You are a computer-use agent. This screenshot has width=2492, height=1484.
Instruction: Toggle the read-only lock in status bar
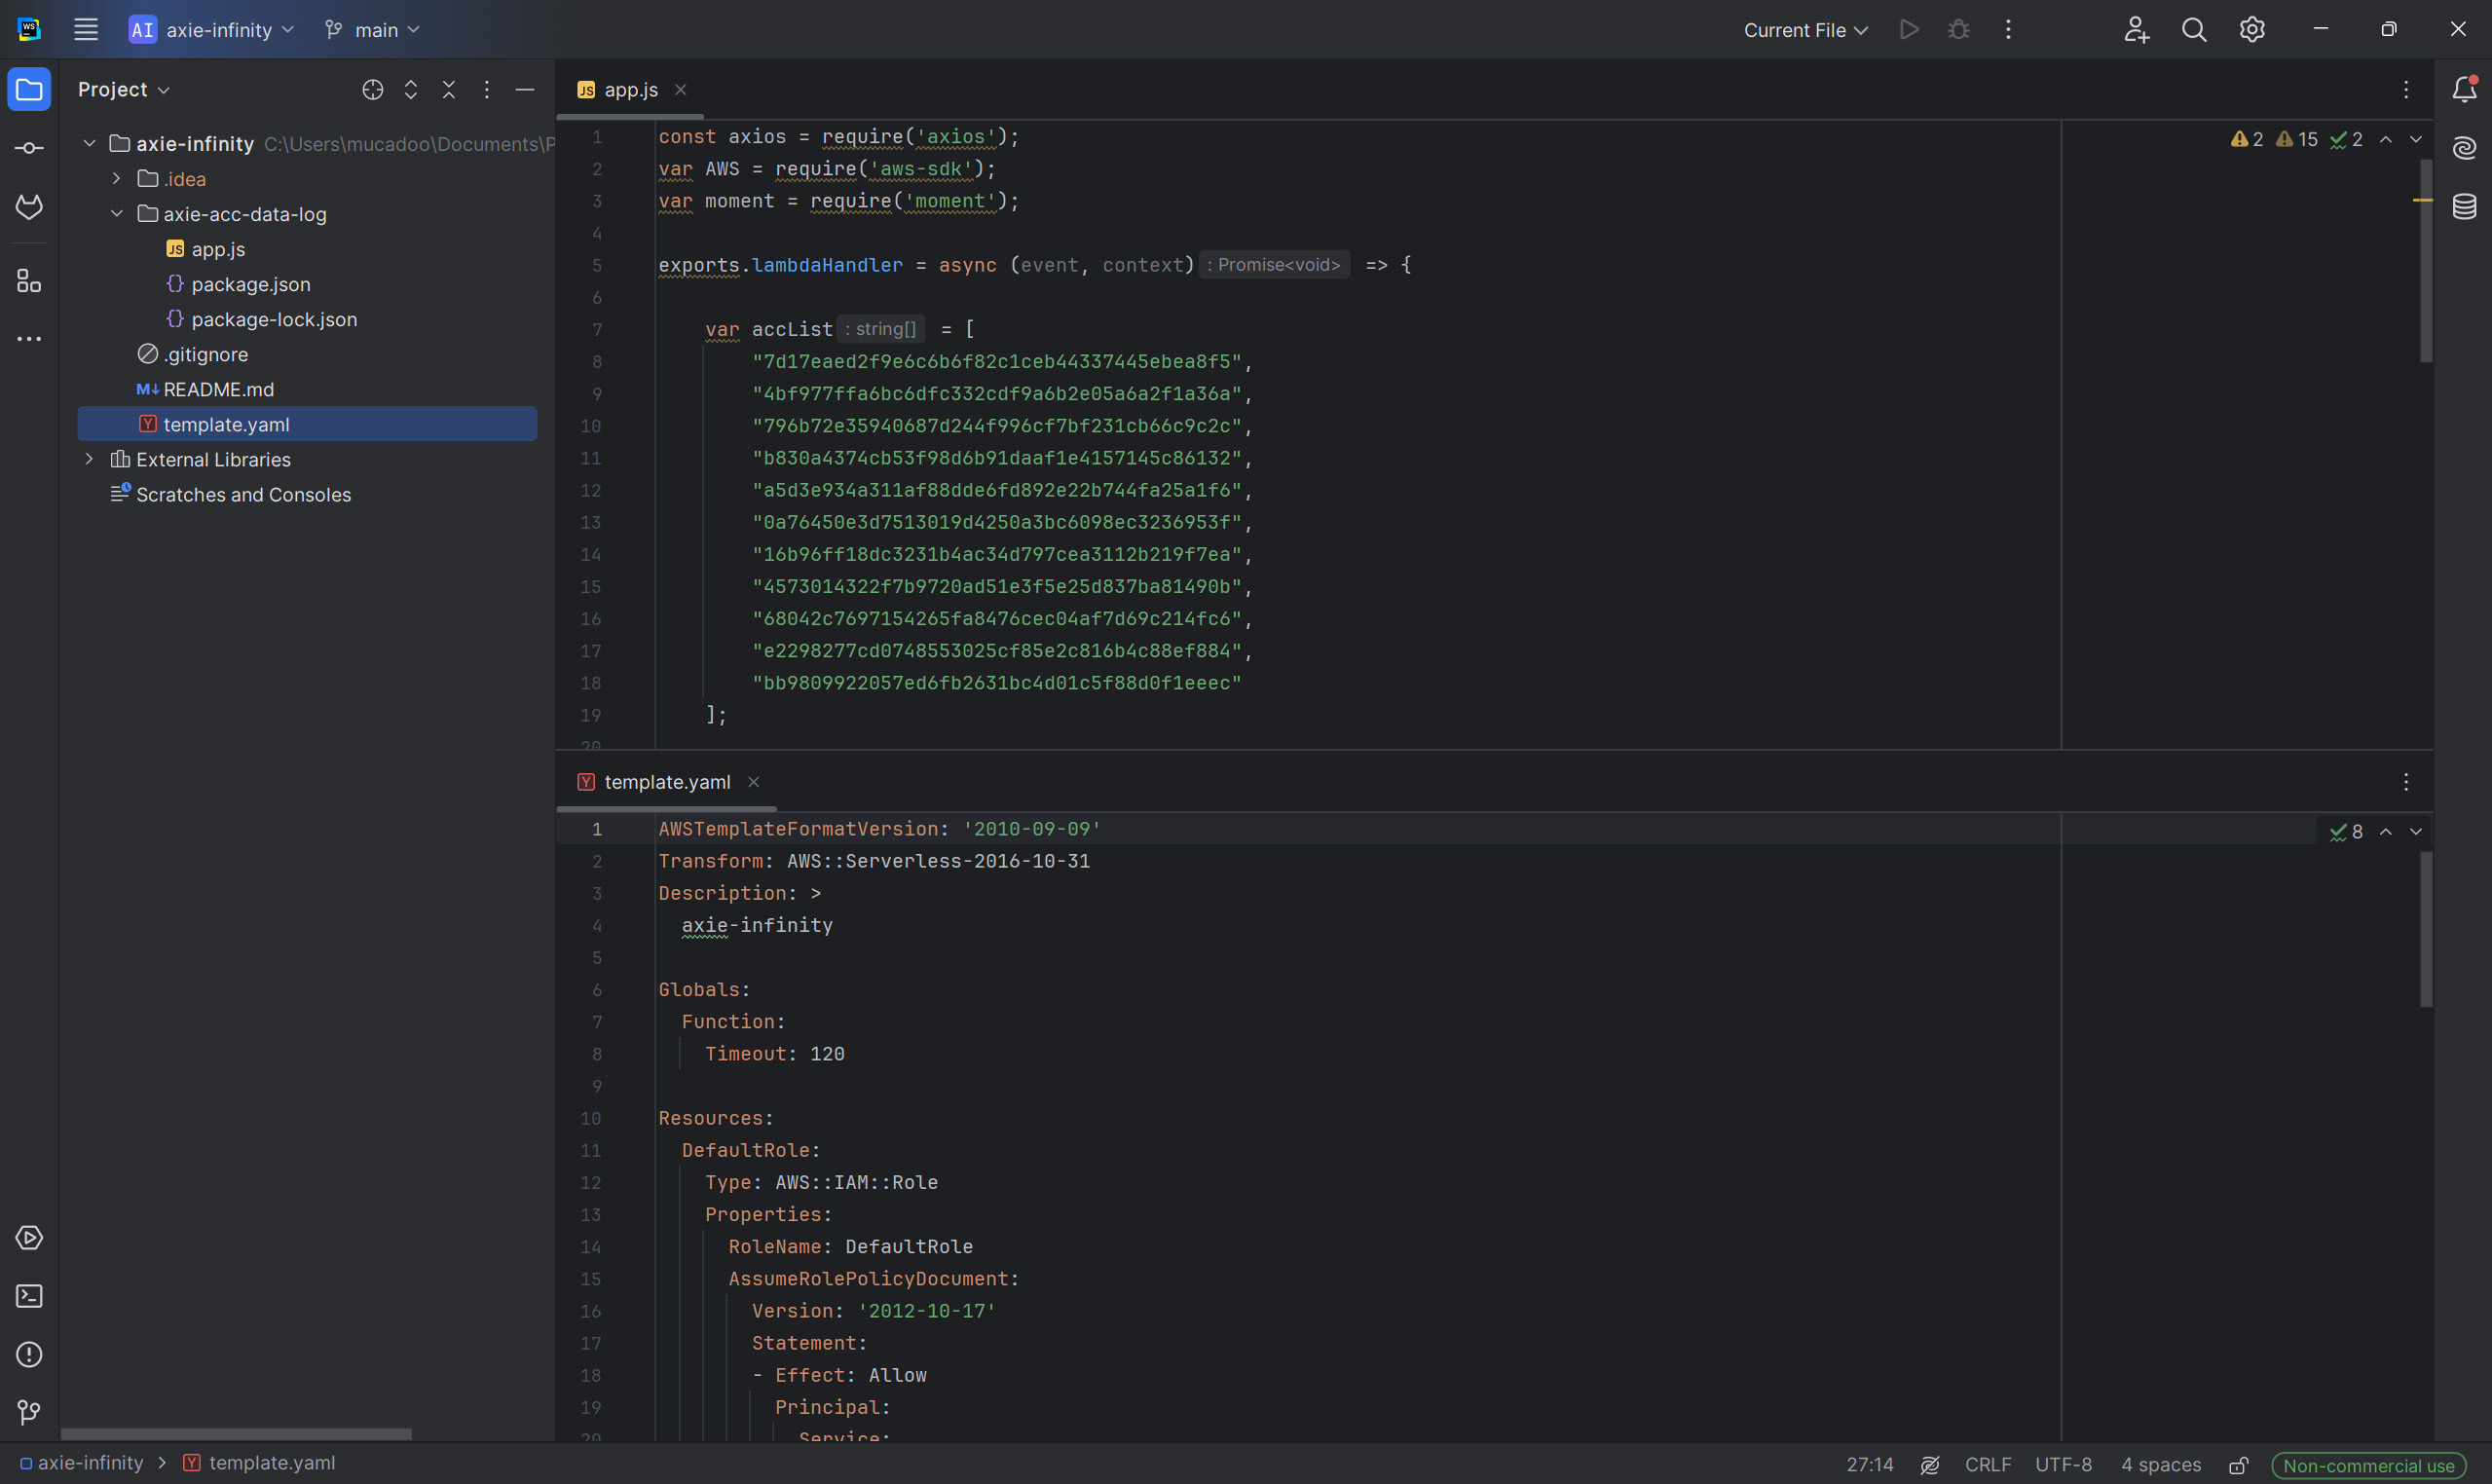coord(2239,1465)
